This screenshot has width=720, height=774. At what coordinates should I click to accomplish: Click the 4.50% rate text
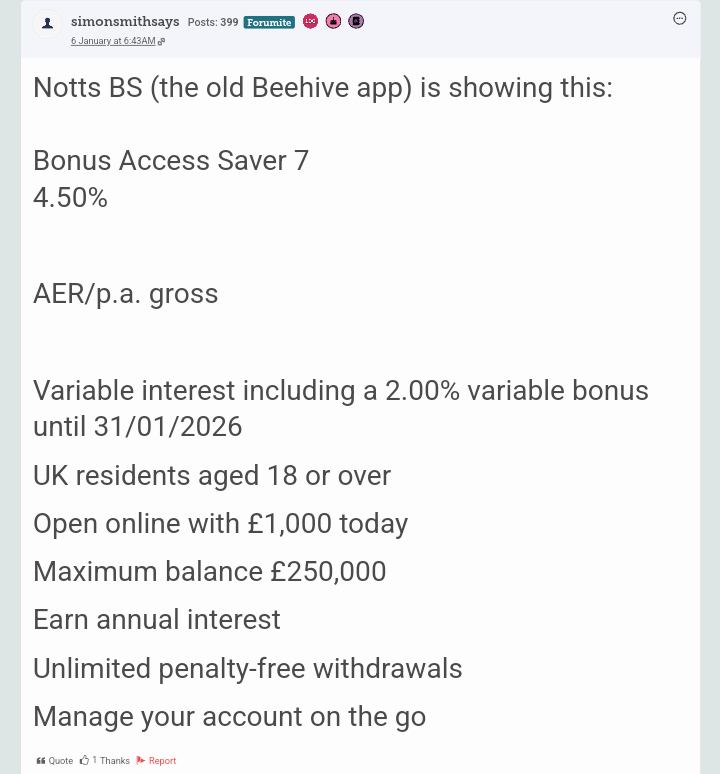pyautogui.click(x=70, y=198)
